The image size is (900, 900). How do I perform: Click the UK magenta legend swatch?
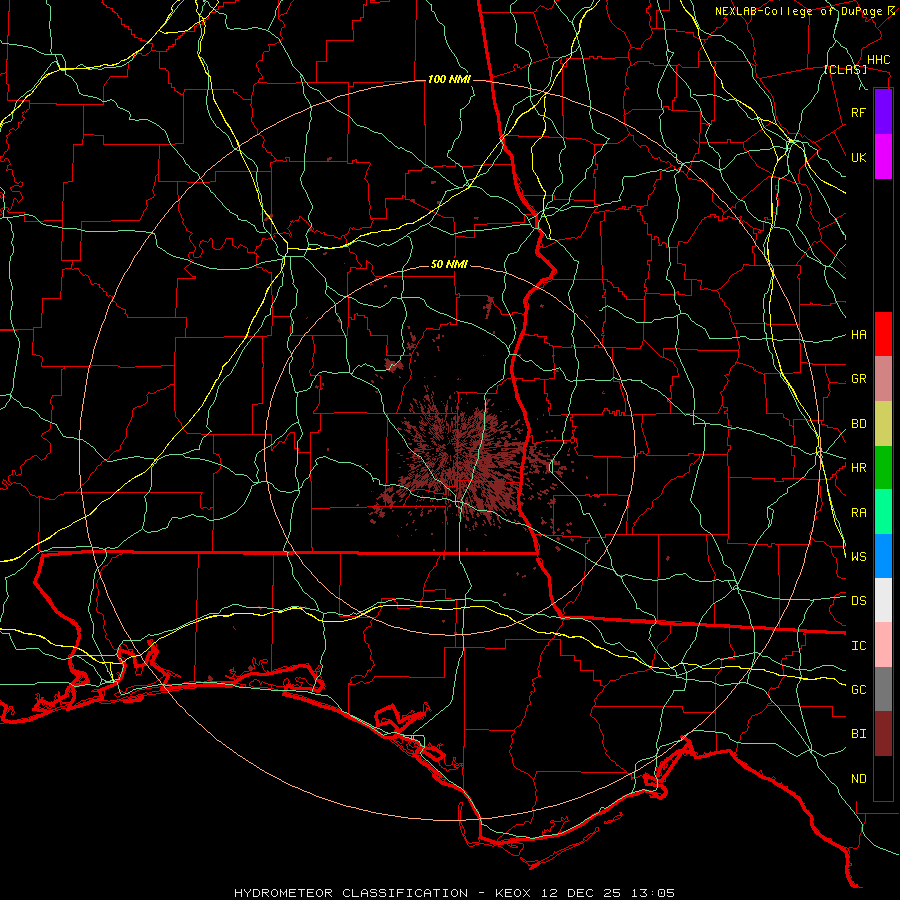click(x=883, y=157)
